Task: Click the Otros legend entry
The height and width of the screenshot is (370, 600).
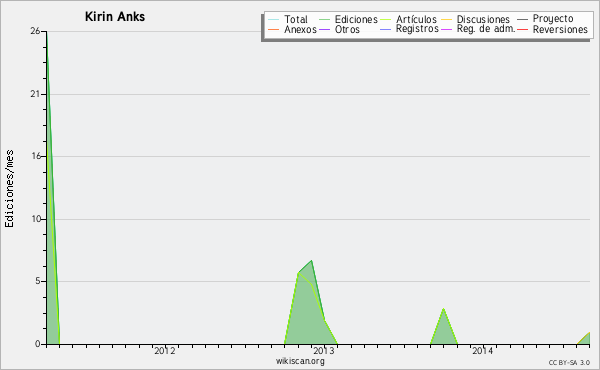Action: coord(339,29)
